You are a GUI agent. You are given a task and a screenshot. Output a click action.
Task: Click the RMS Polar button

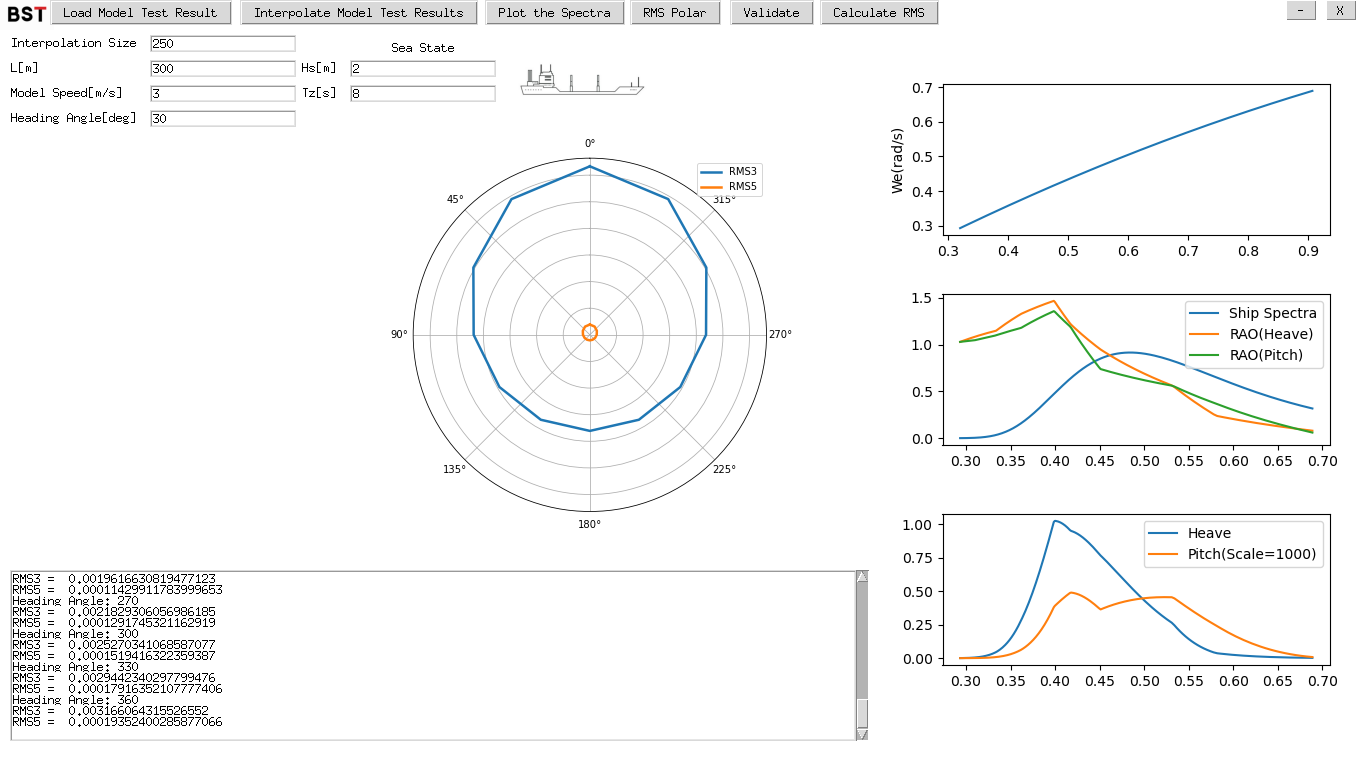click(x=675, y=13)
